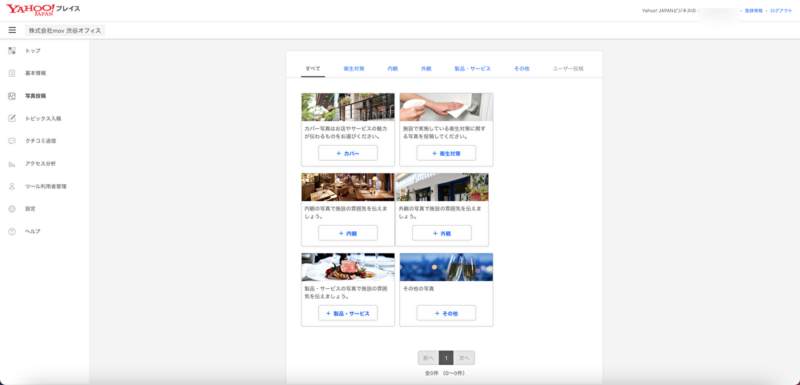Click the 写真投稿 sidebar icon
Image resolution: width=800 pixels, height=385 pixels.
tap(12, 96)
